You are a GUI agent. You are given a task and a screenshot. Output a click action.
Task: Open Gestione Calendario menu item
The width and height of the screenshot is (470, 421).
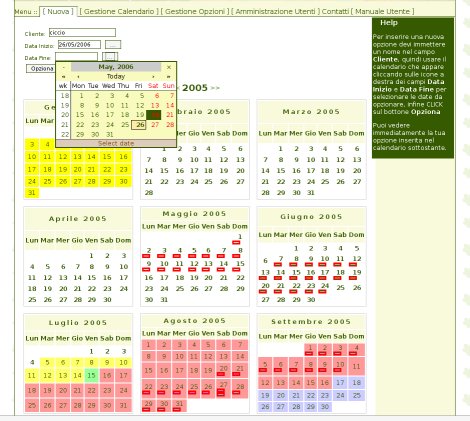(119, 12)
